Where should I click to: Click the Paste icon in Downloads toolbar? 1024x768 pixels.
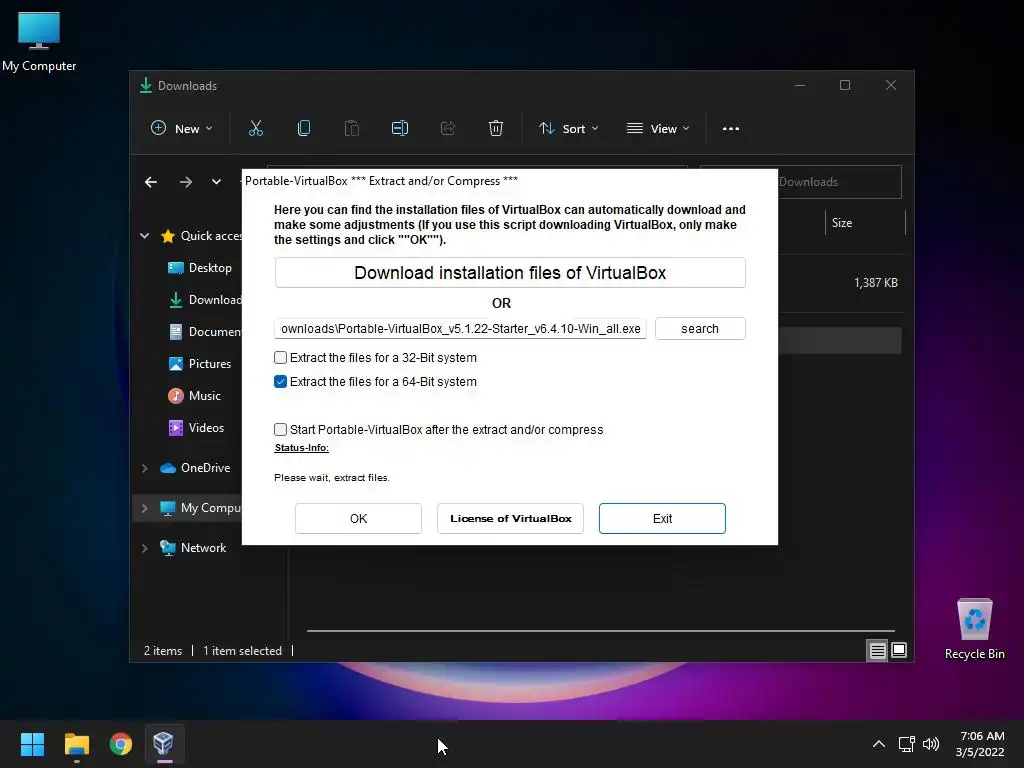click(x=351, y=129)
